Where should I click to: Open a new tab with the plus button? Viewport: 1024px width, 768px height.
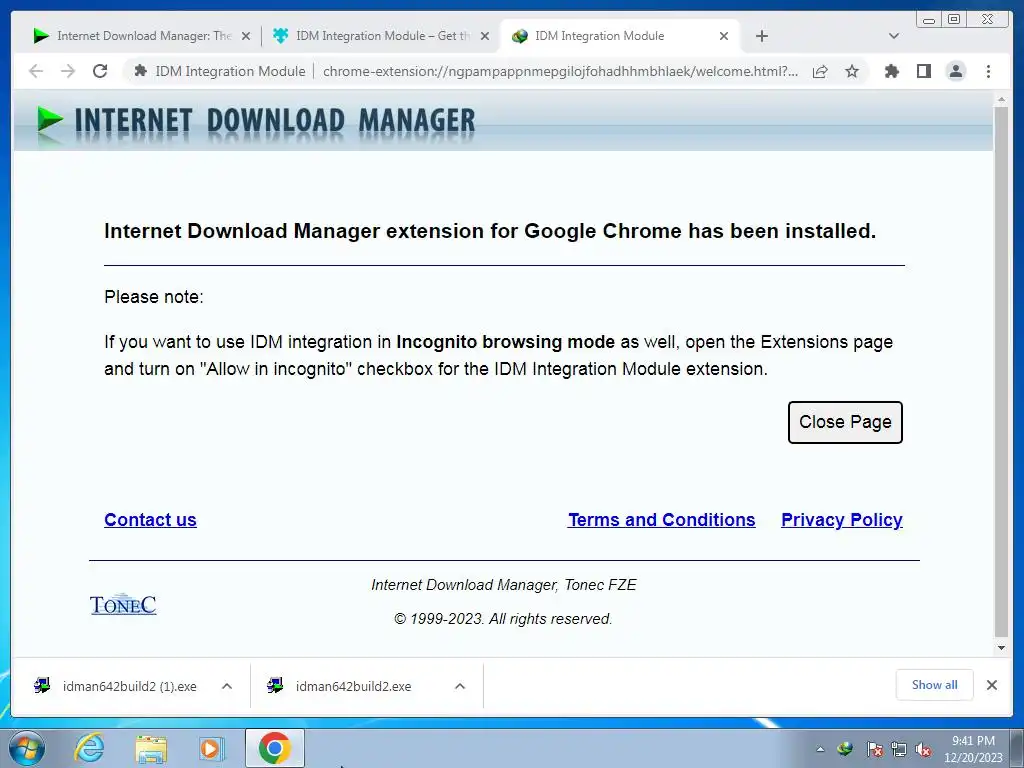tap(761, 36)
